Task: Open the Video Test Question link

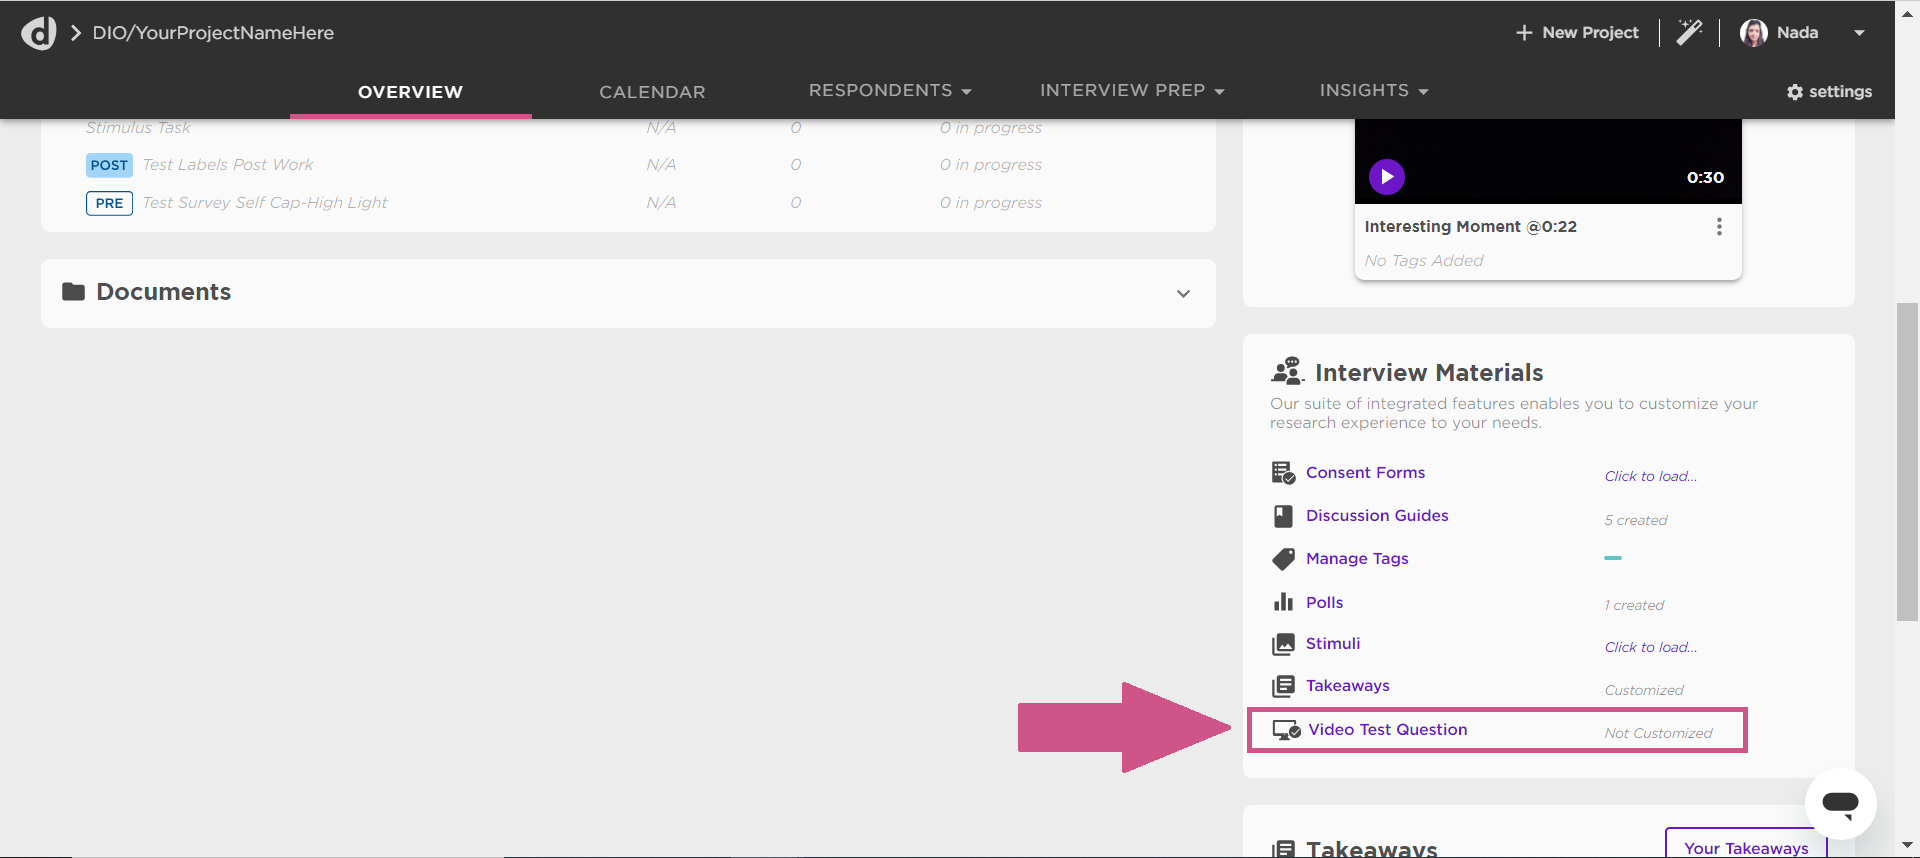Action: click(1388, 730)
